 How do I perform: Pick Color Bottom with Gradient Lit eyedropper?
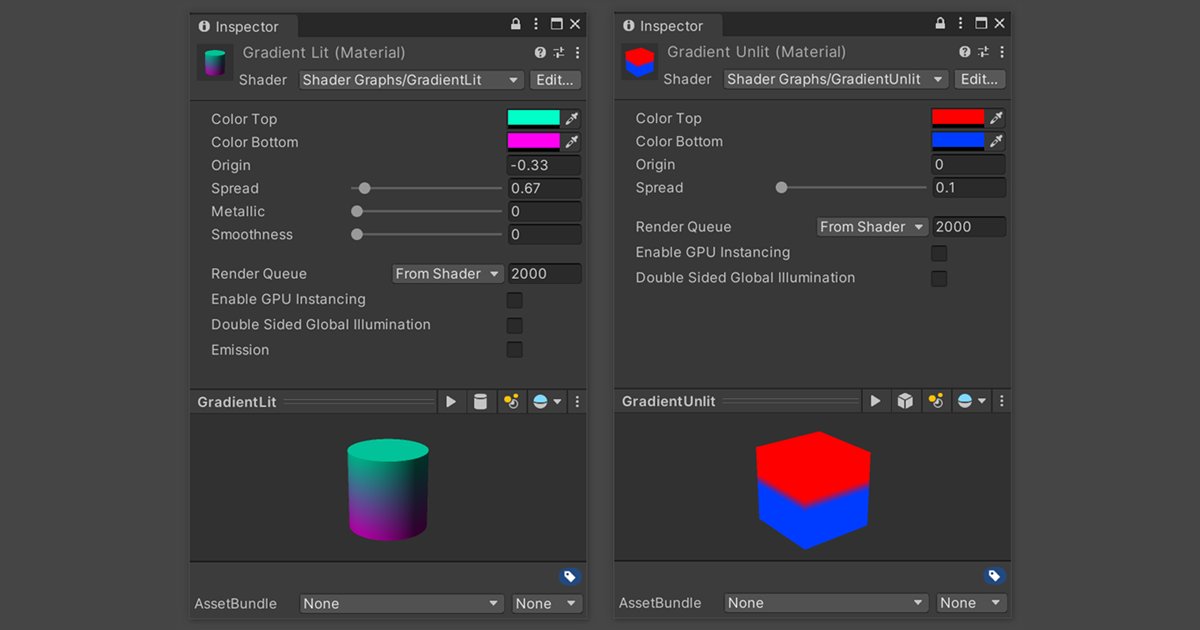tap(572, 142)
